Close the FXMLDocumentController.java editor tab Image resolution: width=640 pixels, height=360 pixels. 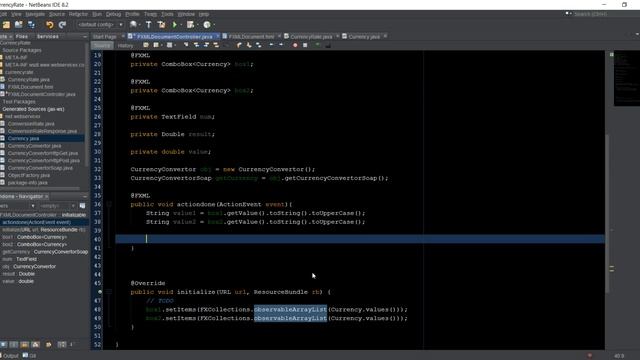(218, 36)
